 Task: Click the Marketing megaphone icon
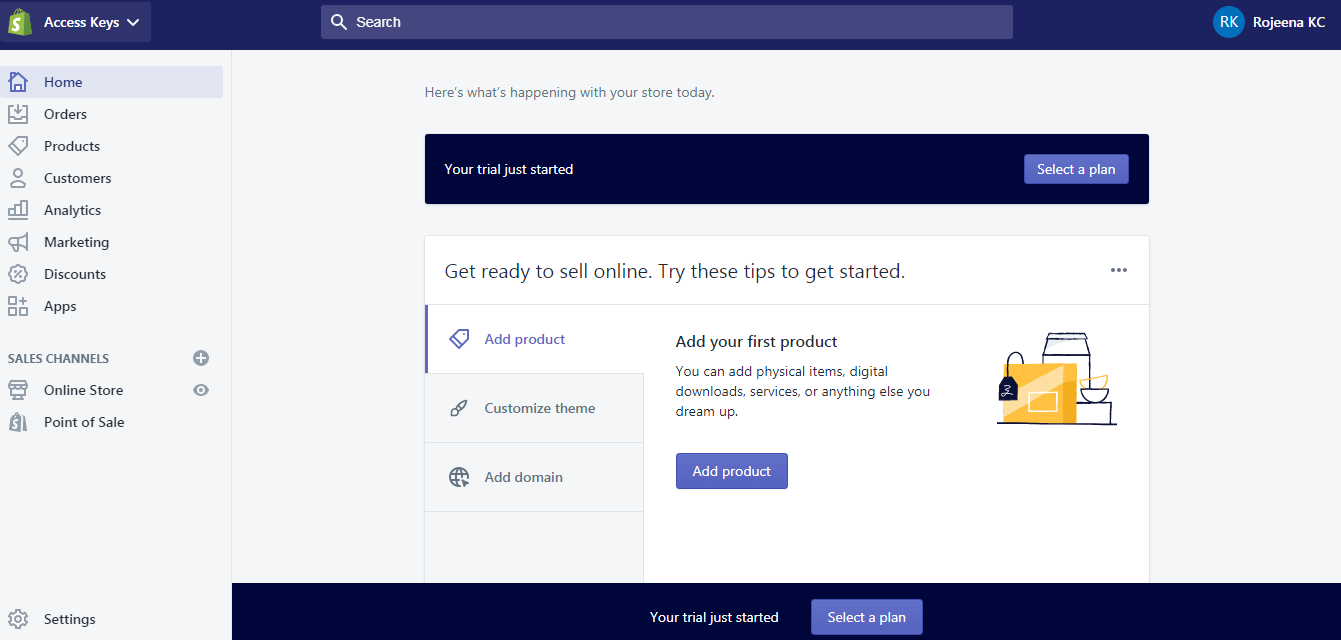[18, 242]
